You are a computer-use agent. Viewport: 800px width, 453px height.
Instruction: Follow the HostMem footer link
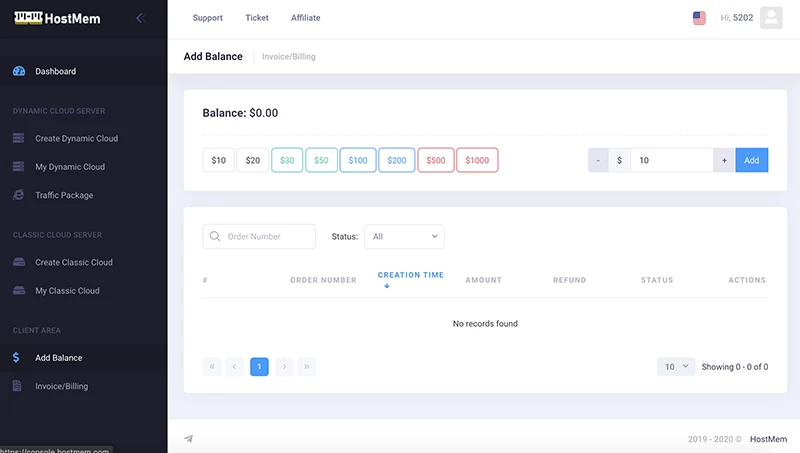coord(766,439)
